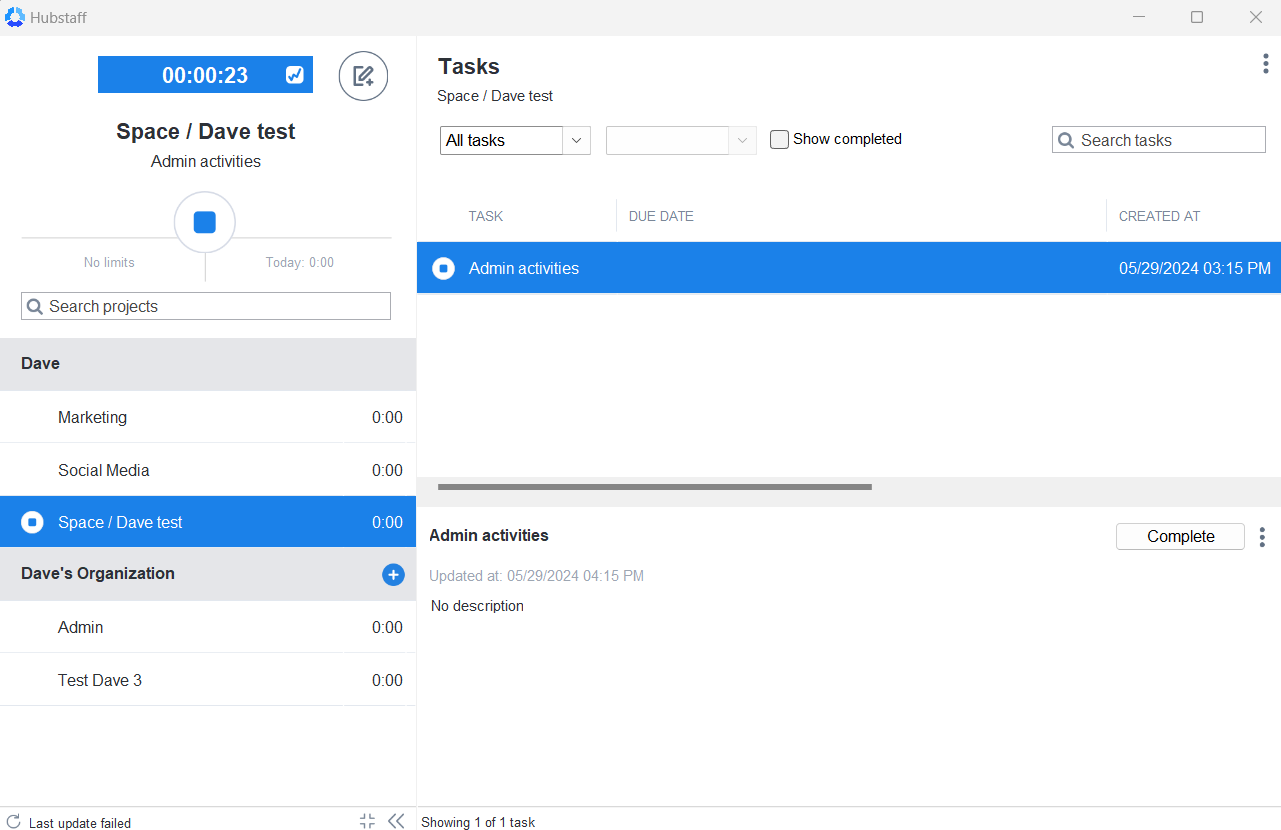The width and height of the screenshot is (1281, 830).
Task: Click stop icon on Space / Dave test project
Action: (32, 522)
